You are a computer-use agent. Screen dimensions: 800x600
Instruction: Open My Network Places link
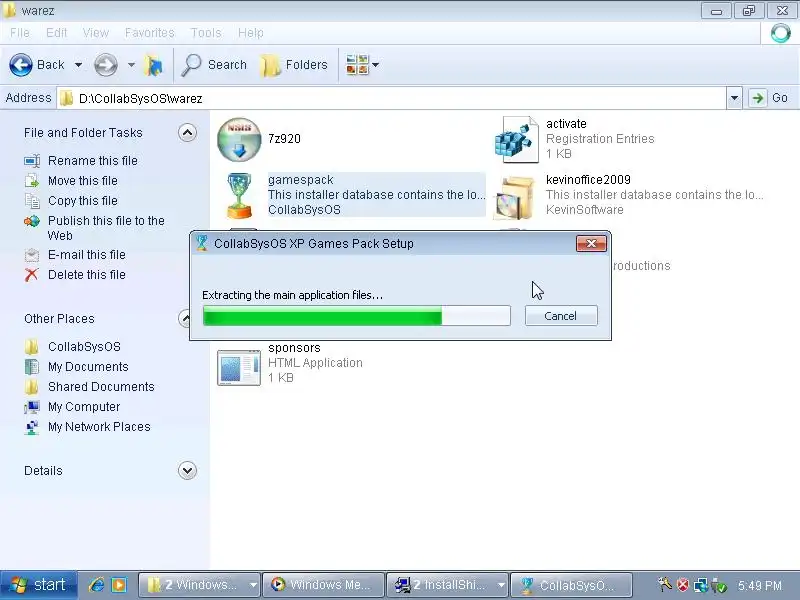tap(99, 427)
